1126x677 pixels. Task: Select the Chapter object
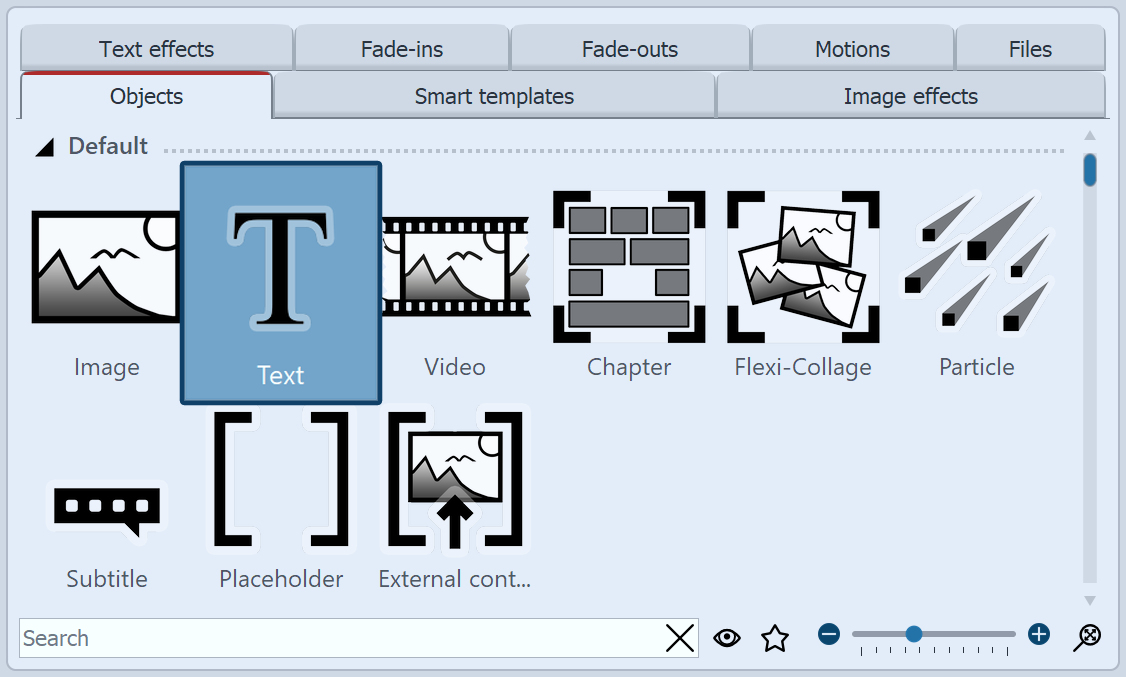[628, 267]
